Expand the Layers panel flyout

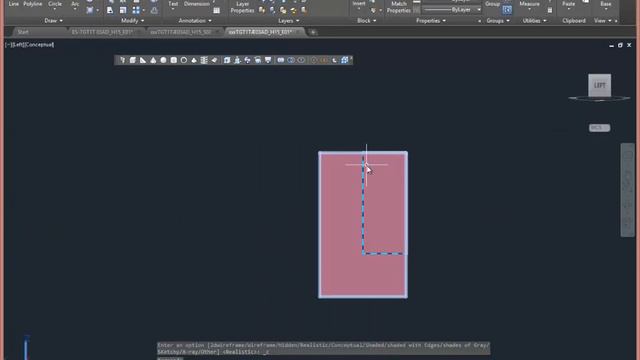tap(289, 20)
